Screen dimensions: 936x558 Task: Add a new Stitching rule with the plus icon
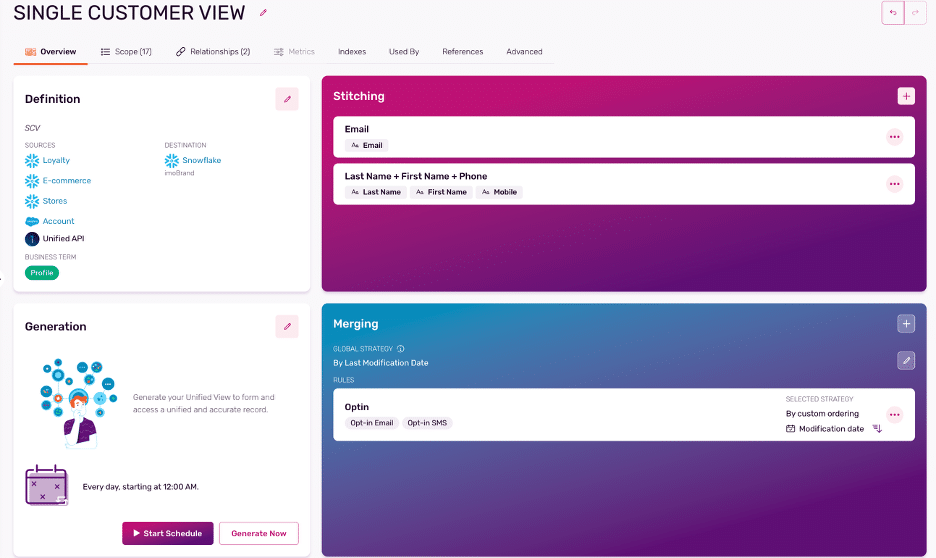coord(906,96)
